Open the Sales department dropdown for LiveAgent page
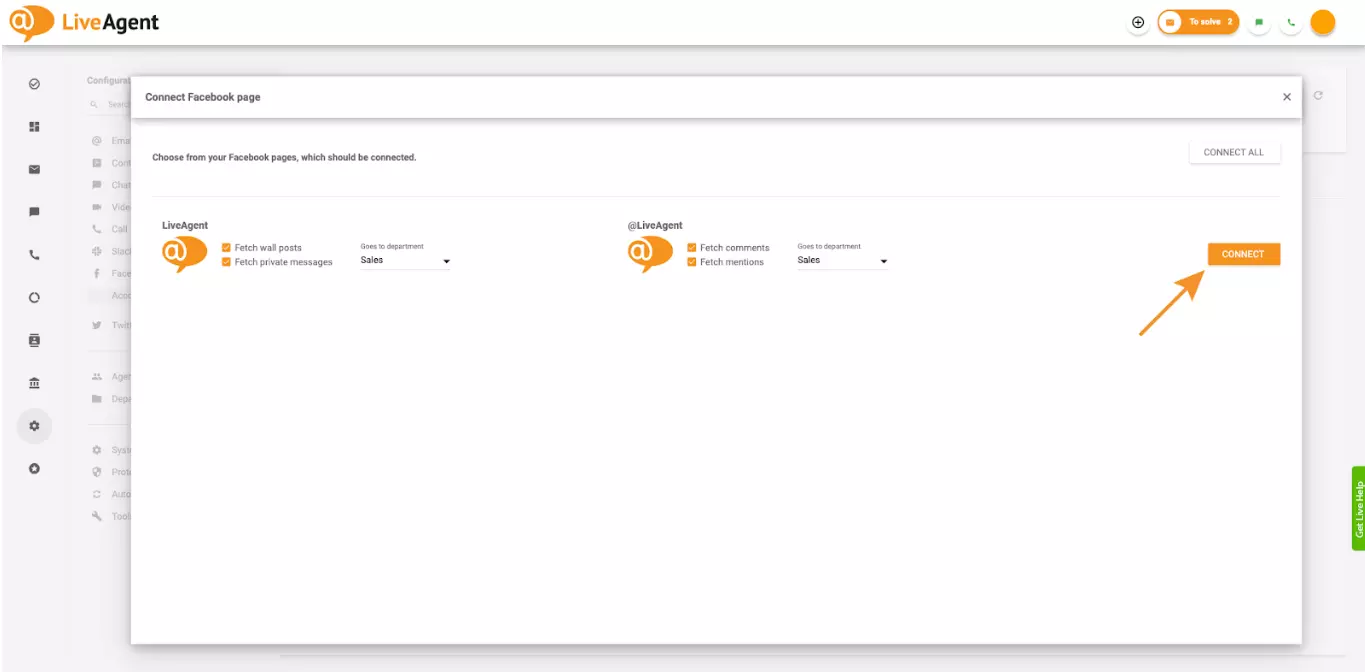The height and width of the screenshot is (672, 1365). [x=404, y=259]
